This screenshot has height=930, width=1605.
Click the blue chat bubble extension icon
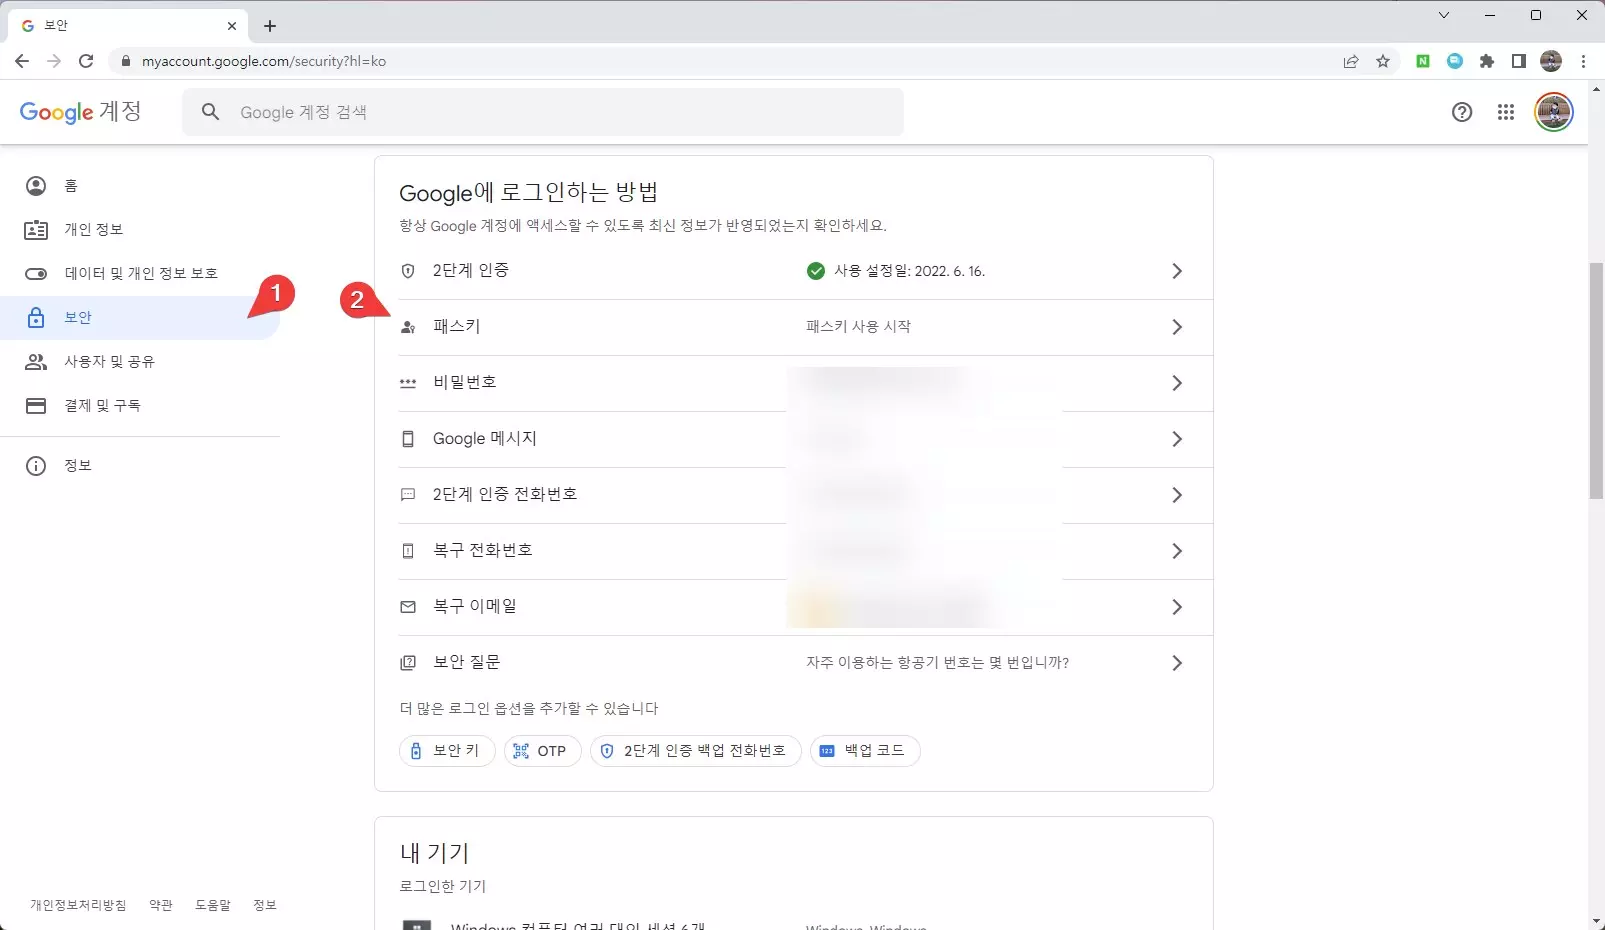tap(1455, 61)
